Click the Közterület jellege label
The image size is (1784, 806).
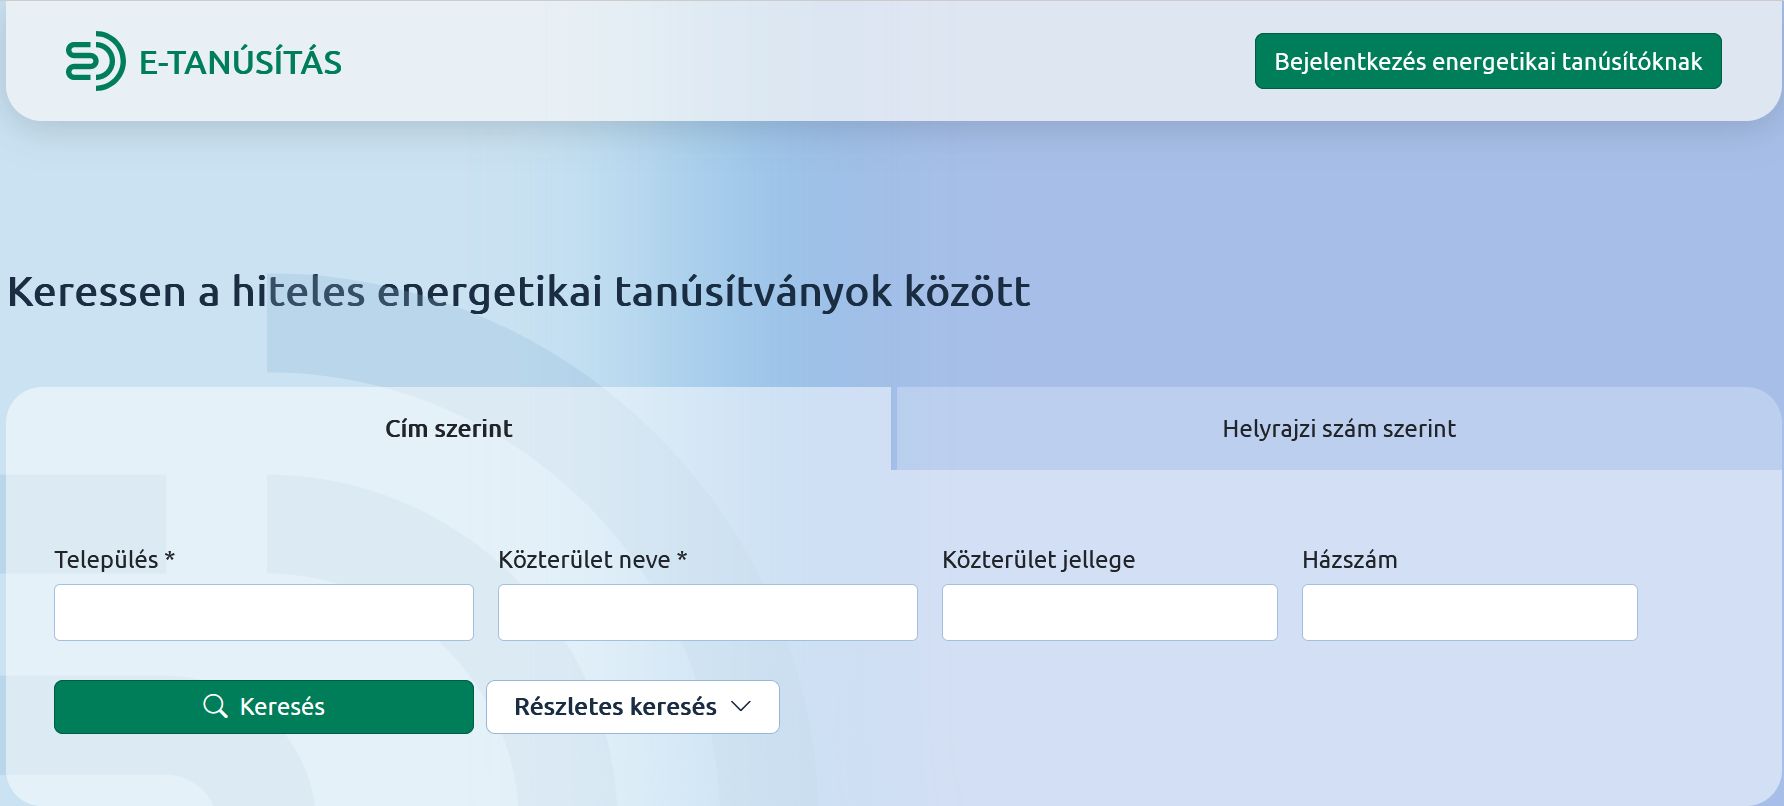pyautogui.click(x=1038, y=560)
